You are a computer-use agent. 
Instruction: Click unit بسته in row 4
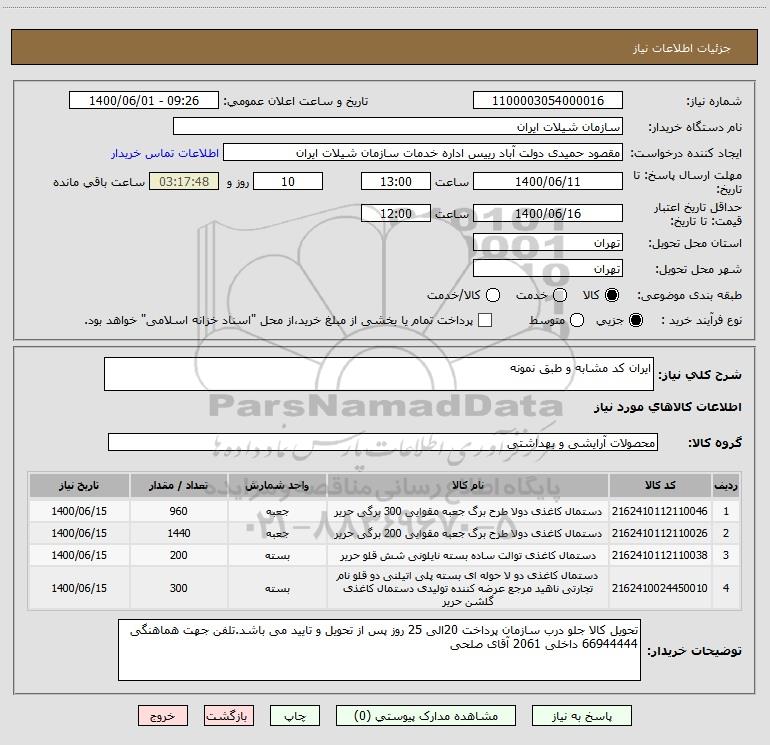point(277,588)
